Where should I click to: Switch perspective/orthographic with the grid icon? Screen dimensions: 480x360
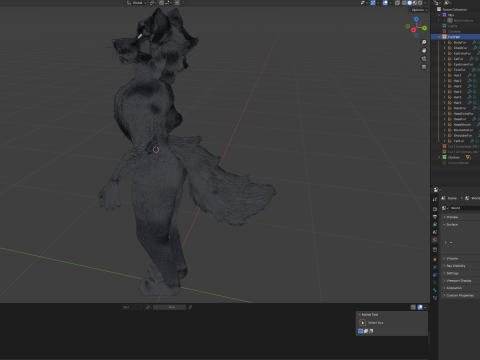[x=424, y=67]
